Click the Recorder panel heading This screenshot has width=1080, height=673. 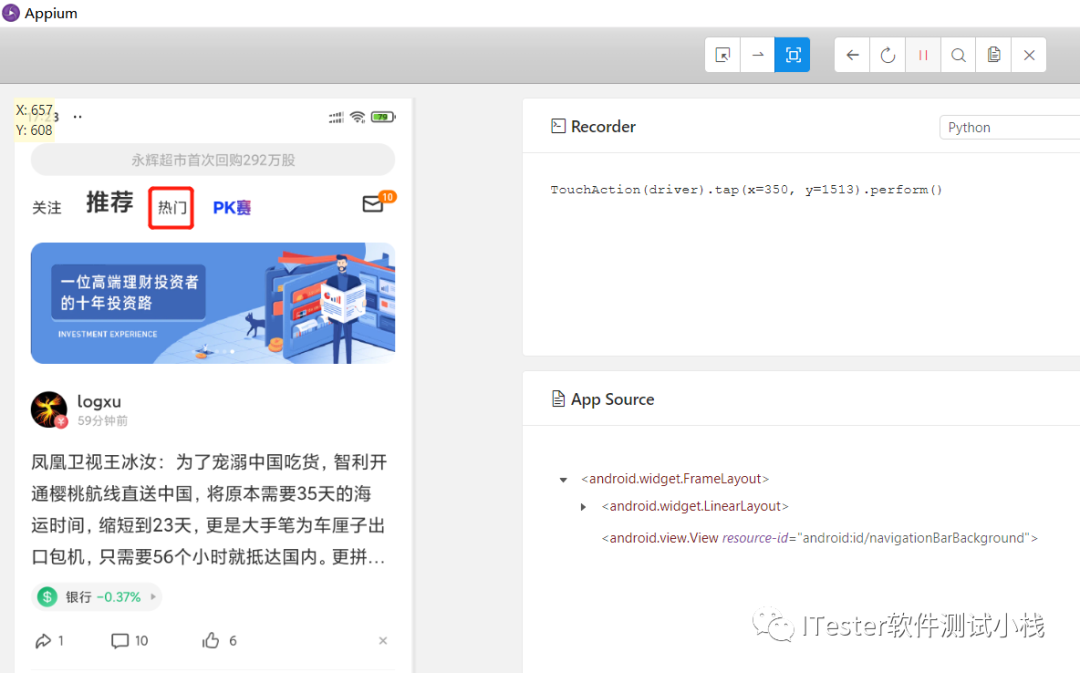[594, 127]
